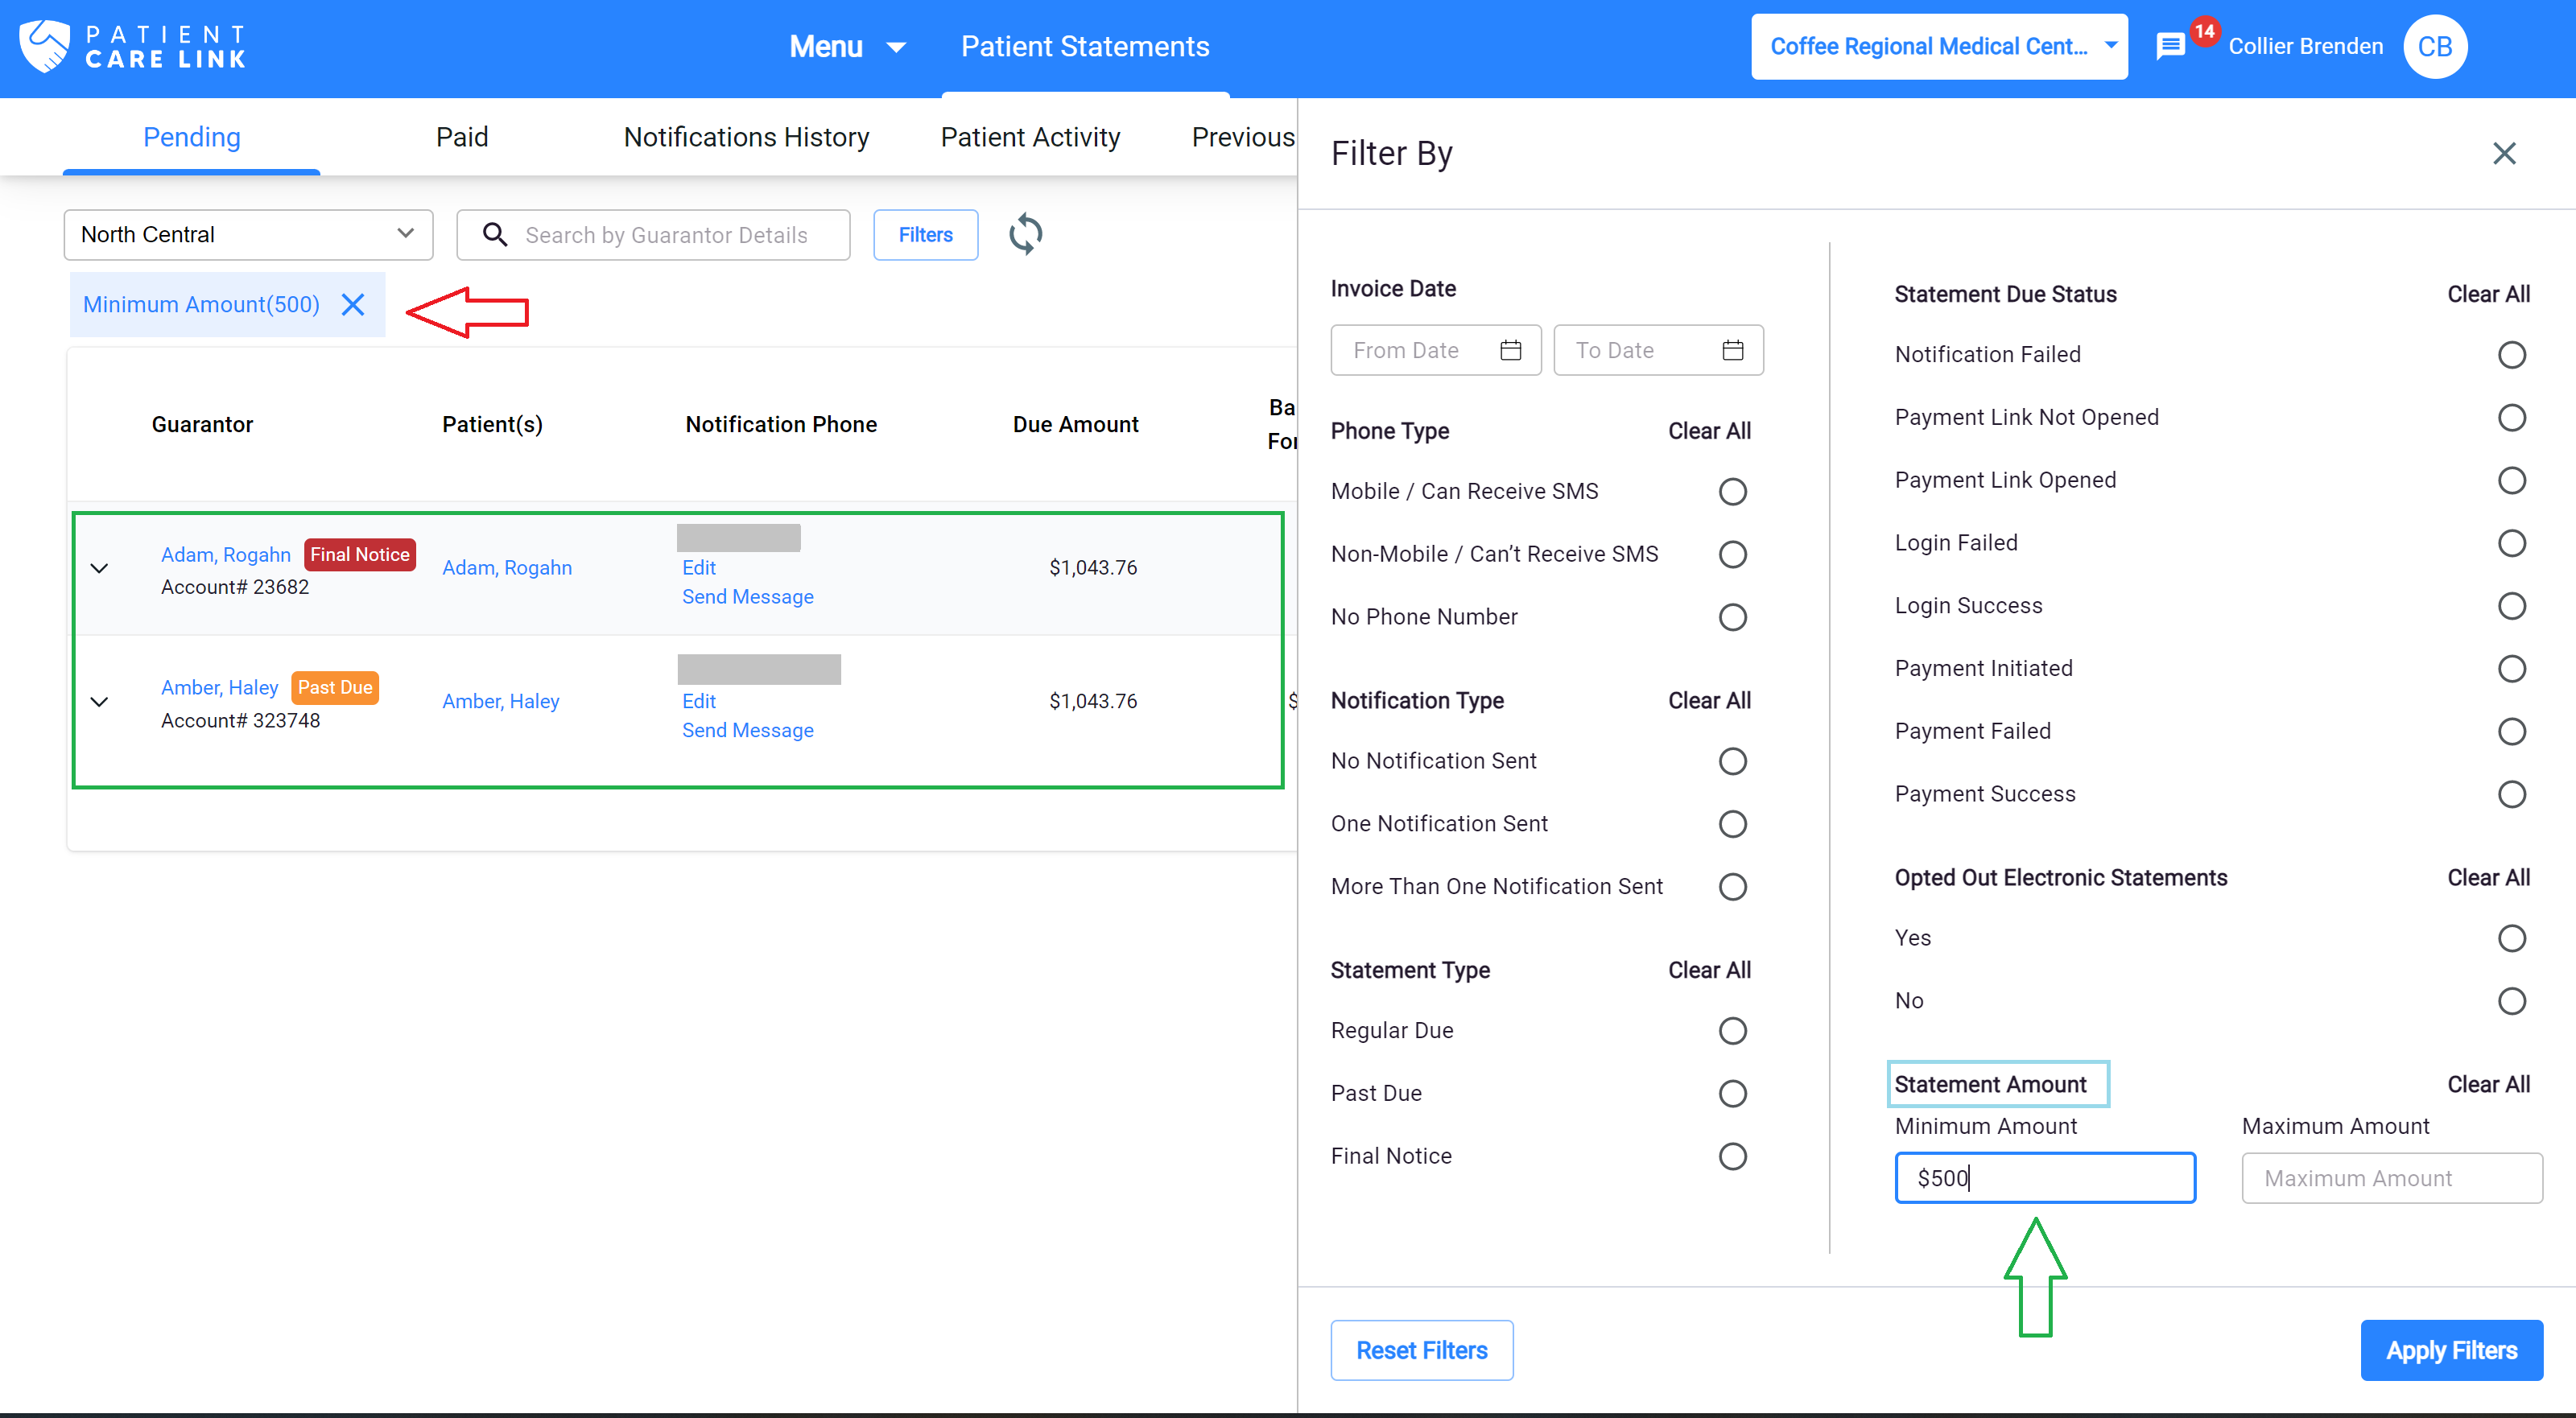
Task: Click the Reset Filters button
Action: [x=1421, y=1350]
